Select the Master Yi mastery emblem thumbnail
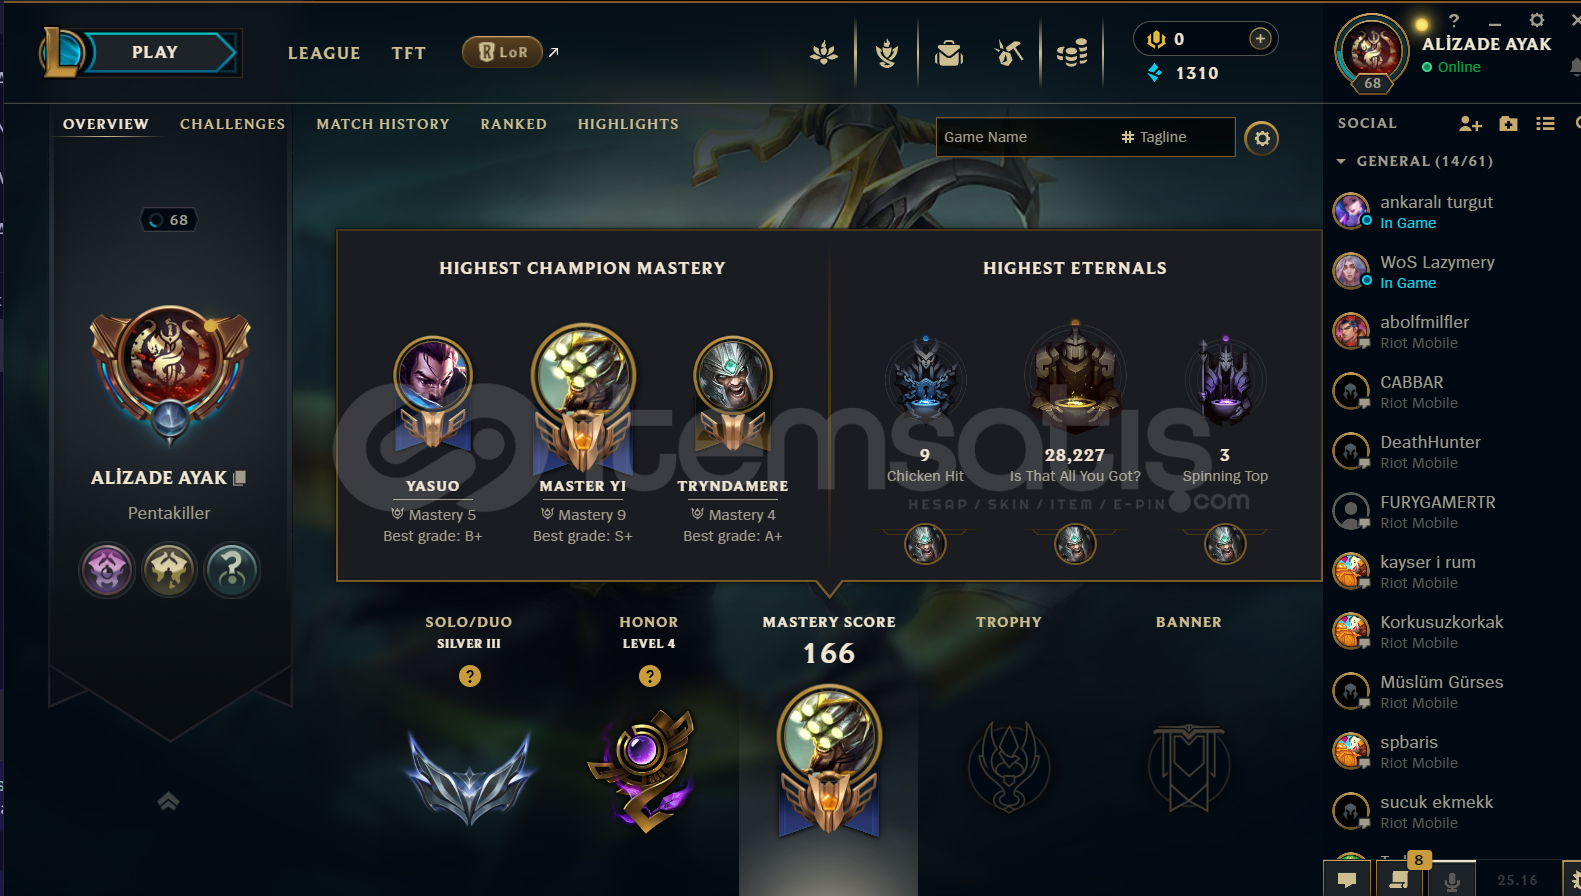This screenshot has height=896, width=1581. click(583, 398)
